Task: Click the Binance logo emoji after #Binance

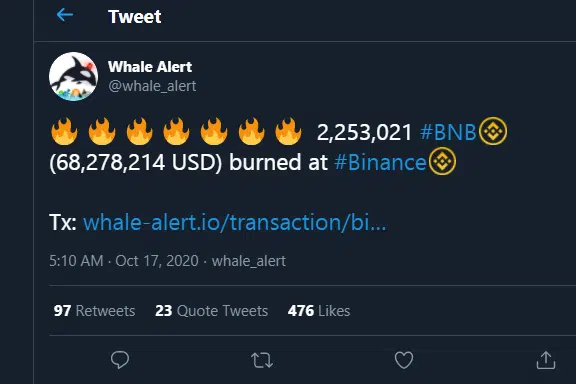Action: 442,161
